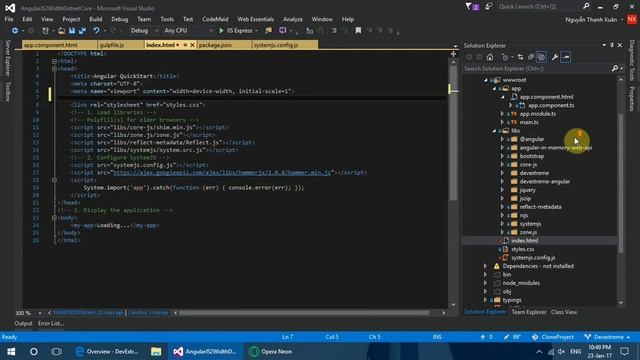Open the Any CPU platform dropdown

(x=188, y=31)
